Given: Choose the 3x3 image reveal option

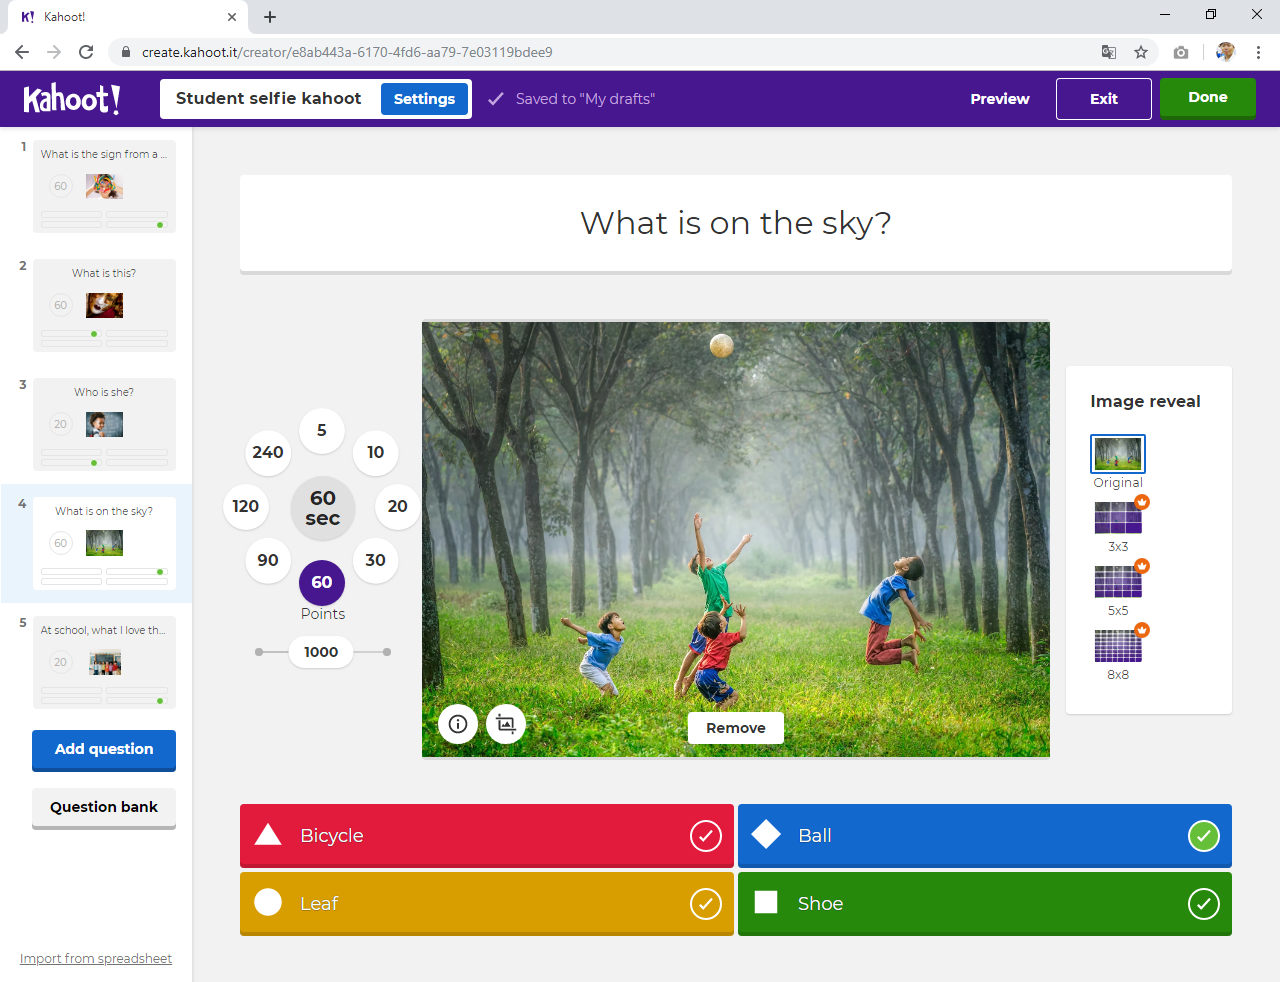Looking at the screenshot, I should (1118, 519).
